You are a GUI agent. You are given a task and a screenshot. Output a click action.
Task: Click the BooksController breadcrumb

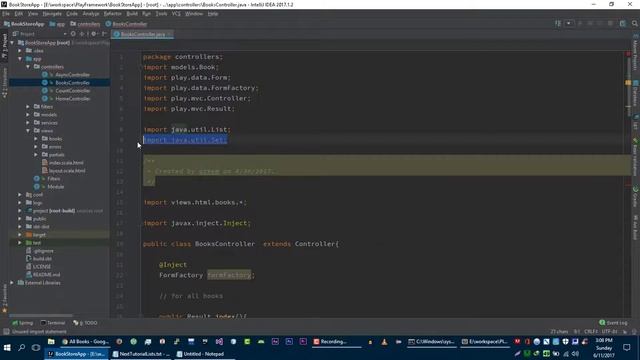pyautogui.click(x=126, y=24)
